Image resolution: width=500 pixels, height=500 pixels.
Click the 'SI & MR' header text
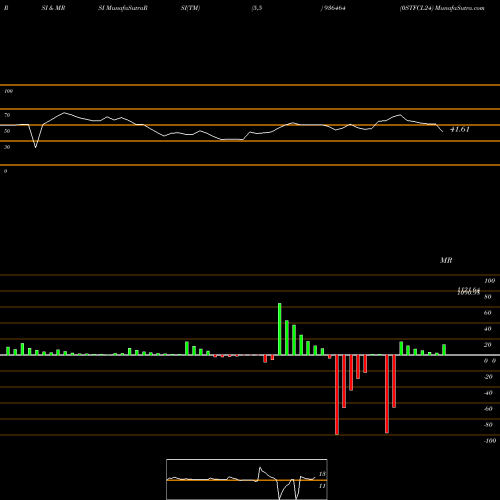click(53, 8)
